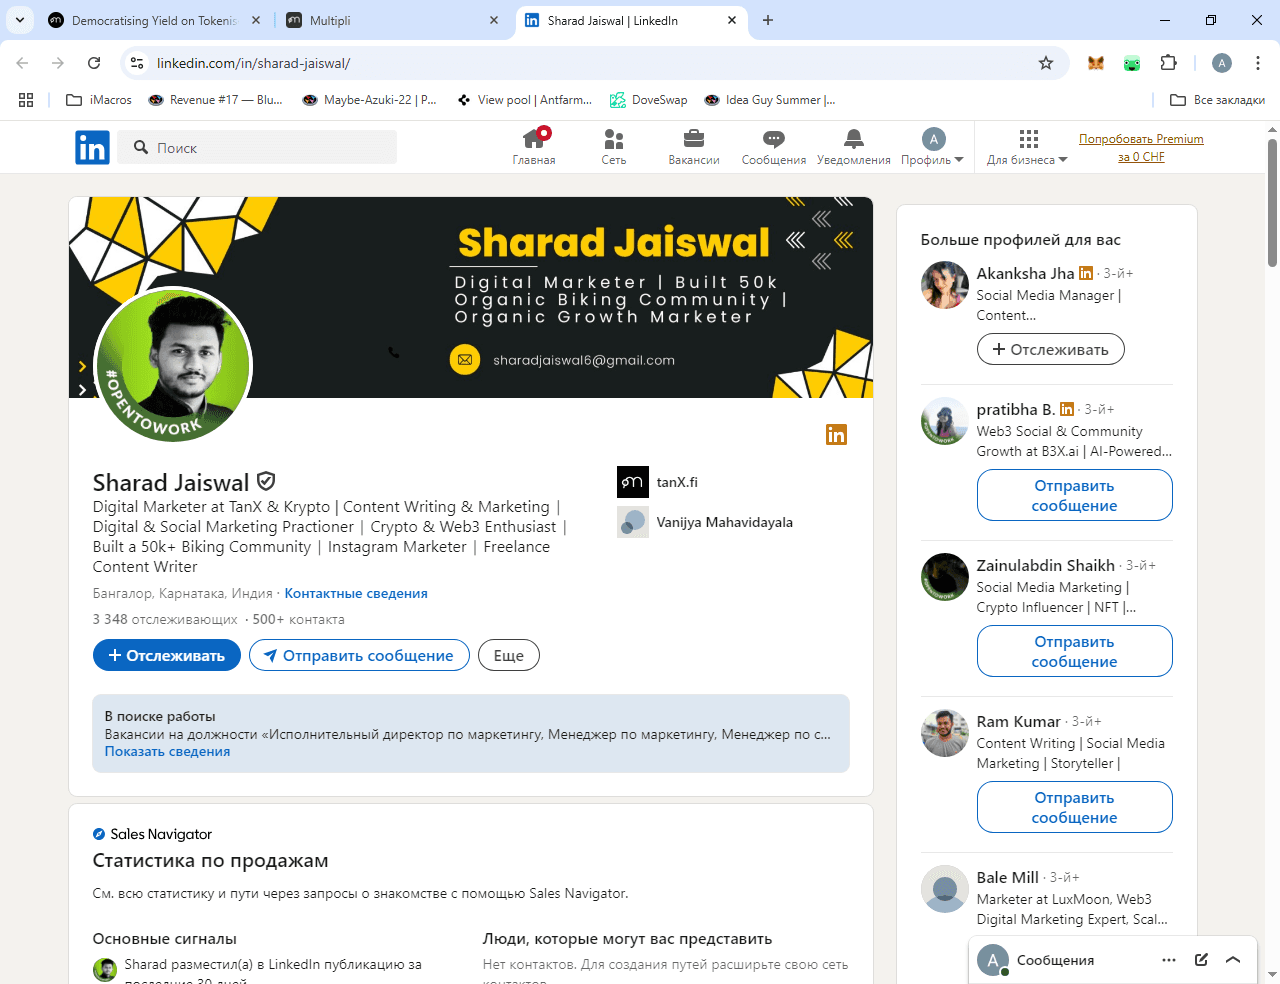Open Chrome three-dot menu
The width and height of the screenshot is (1280, 984).
point(1257,63)
